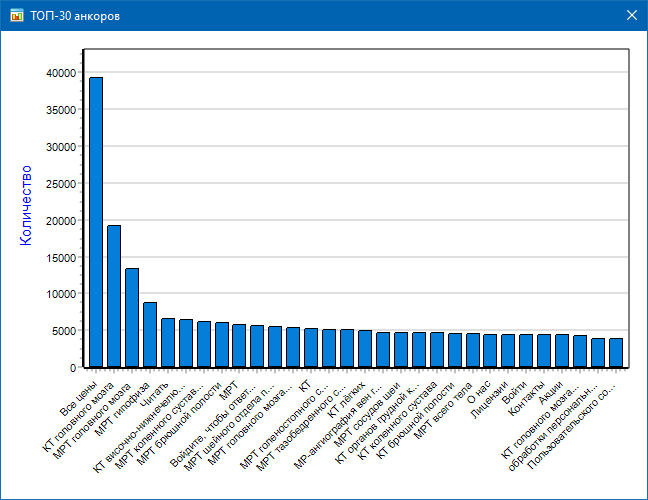Click the 'Все цены' axis label
Viewport: 648px width, 500px height.
coord(79,399)
